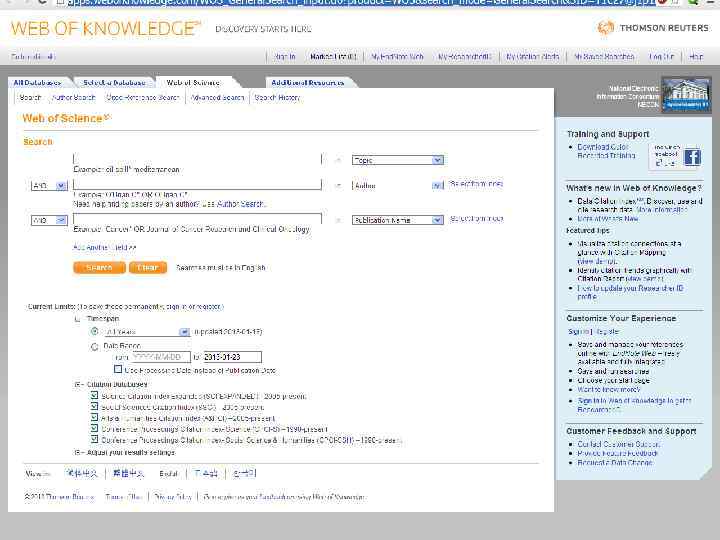The height and width of the screenshot is (540, 720).
Task: Click the Web of Knowledge logo
Action: point(106,28)
